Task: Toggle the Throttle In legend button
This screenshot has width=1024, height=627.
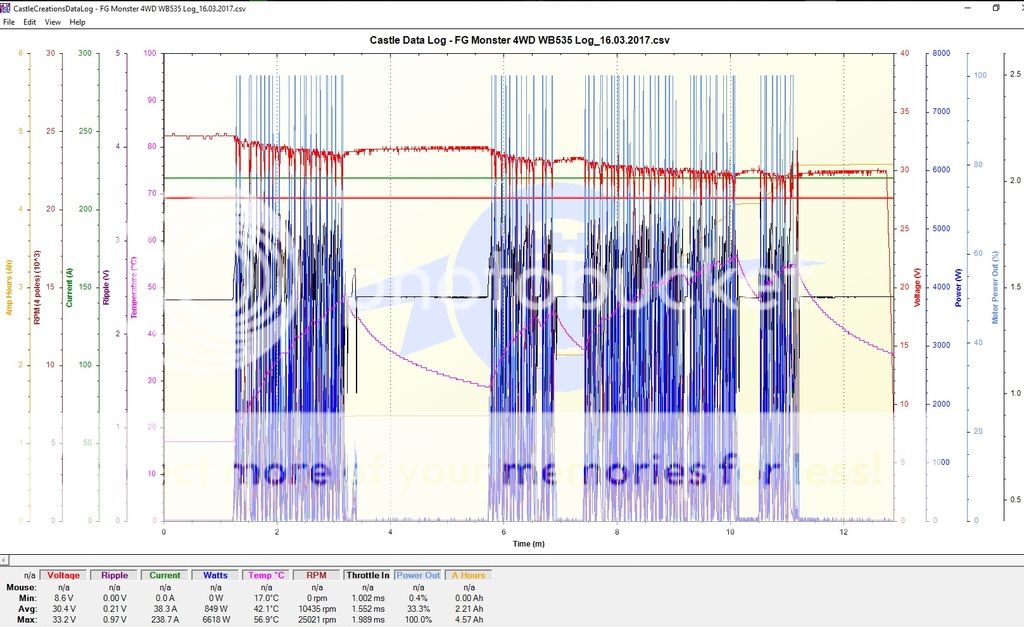Action: click(368, 575)
